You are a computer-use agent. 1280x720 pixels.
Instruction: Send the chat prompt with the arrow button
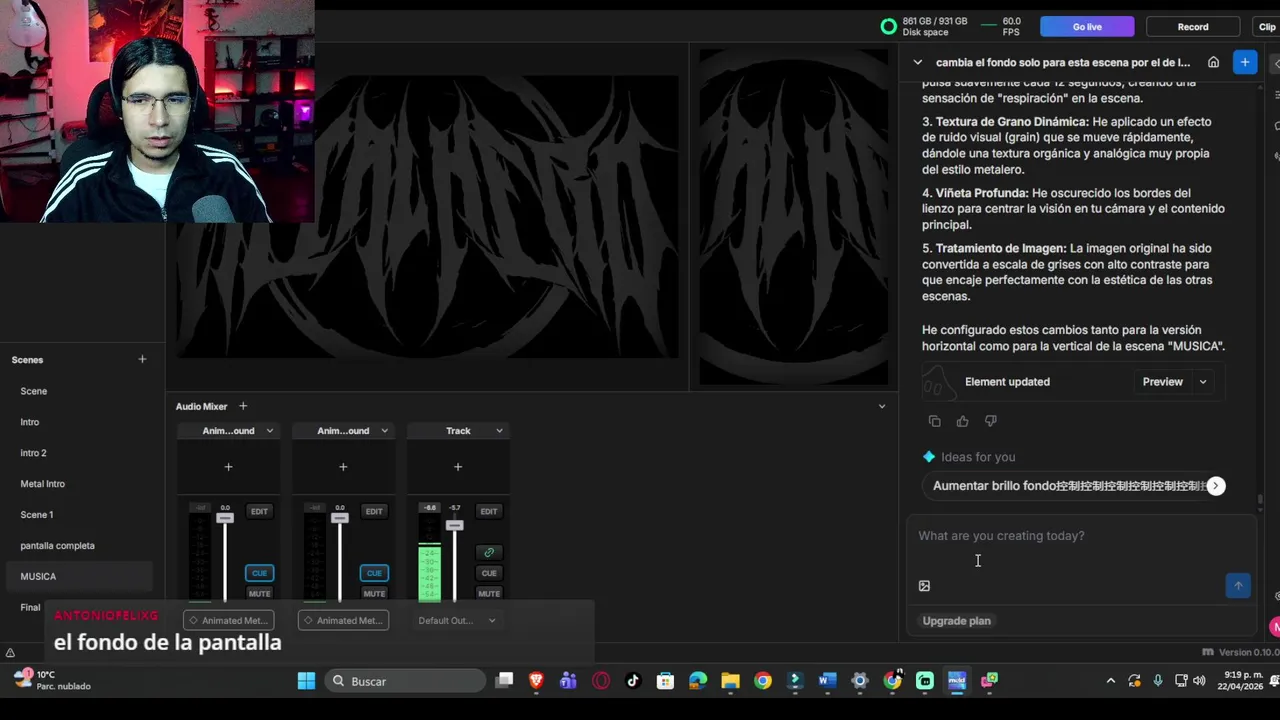(1238, 586)
